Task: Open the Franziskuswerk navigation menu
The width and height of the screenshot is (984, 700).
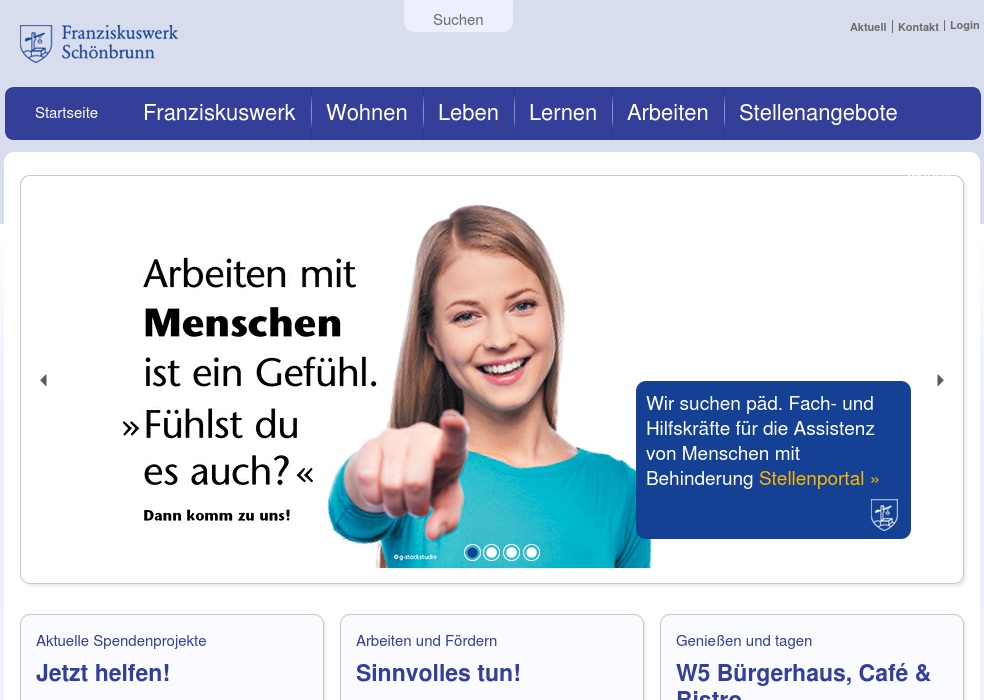Action: [219, 113]
